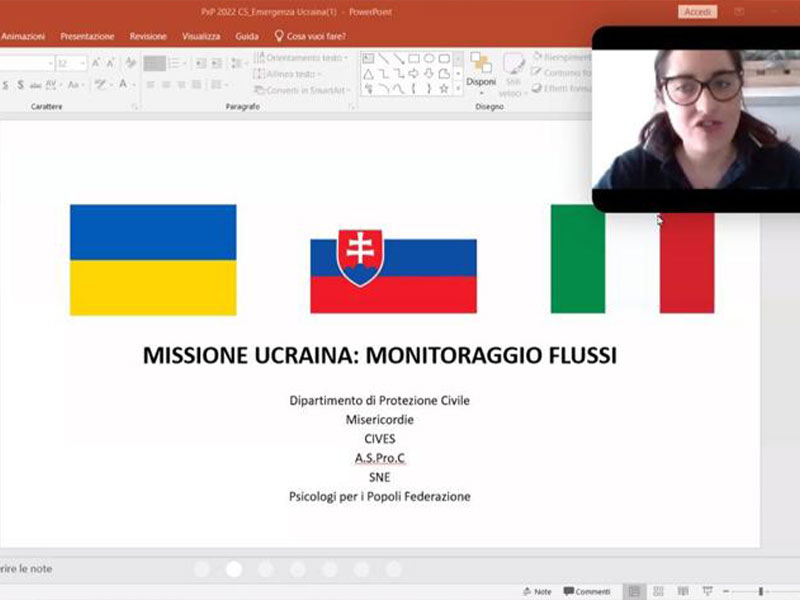This screenshot has width=800, height=600.
Task: Select the curve shape in gallery
Action: click(398, 89)
